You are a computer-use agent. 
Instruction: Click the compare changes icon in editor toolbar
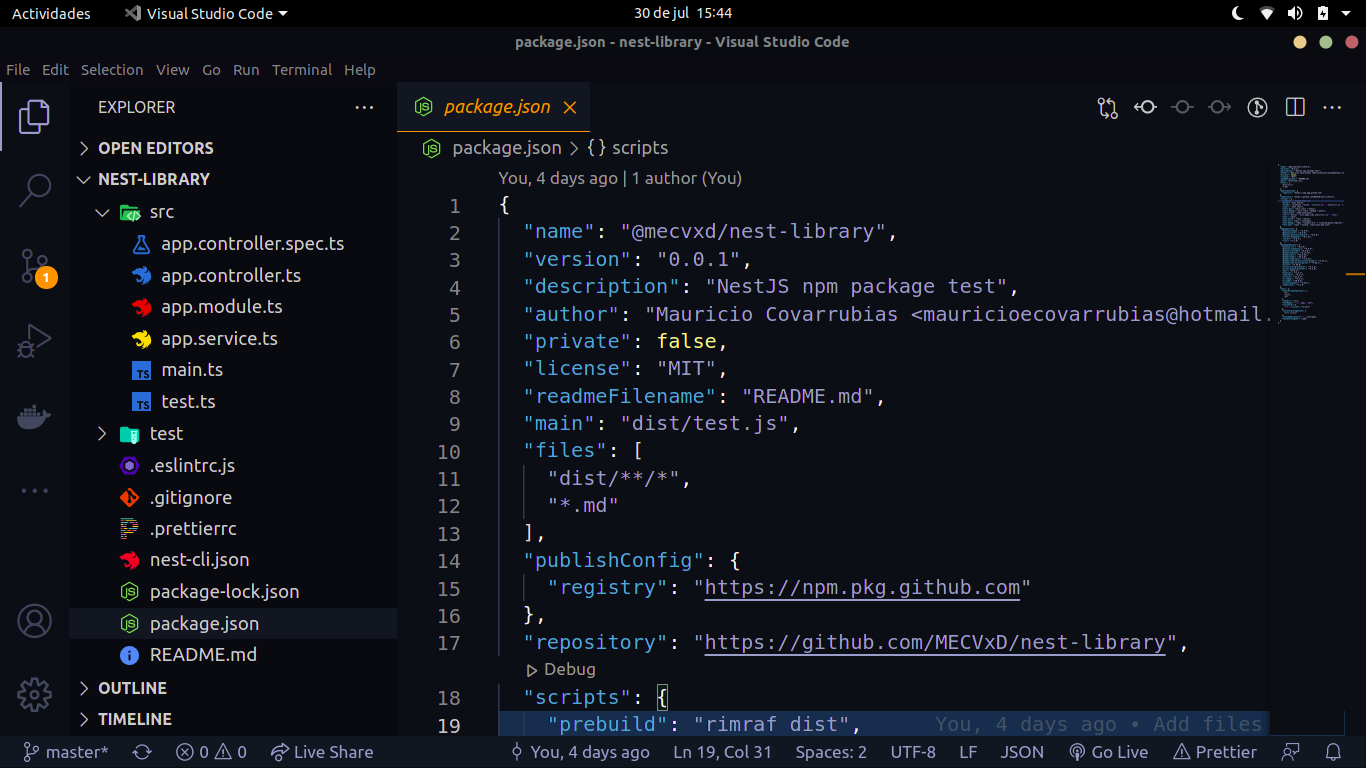tap(1107, 107)
